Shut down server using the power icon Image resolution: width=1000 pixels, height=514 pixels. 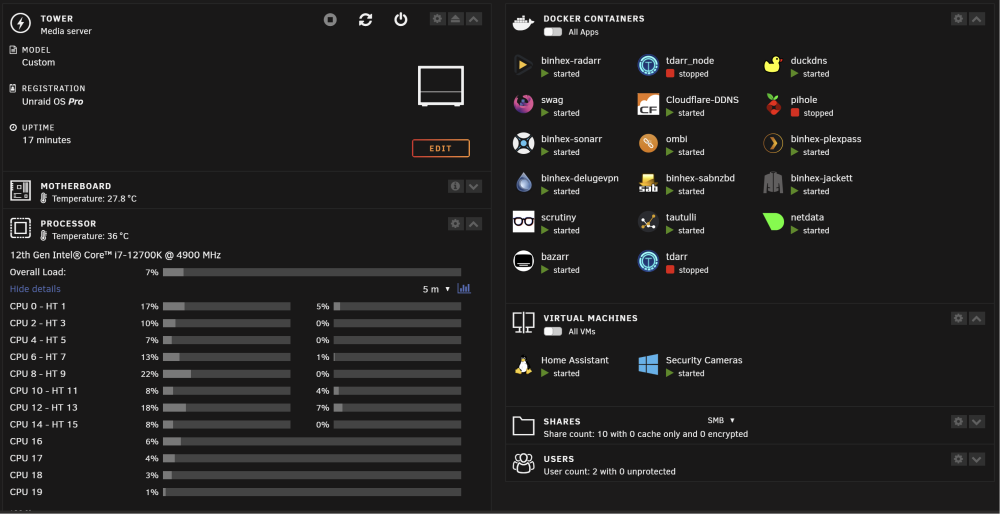pyautogui.click(x=401, y=20)
